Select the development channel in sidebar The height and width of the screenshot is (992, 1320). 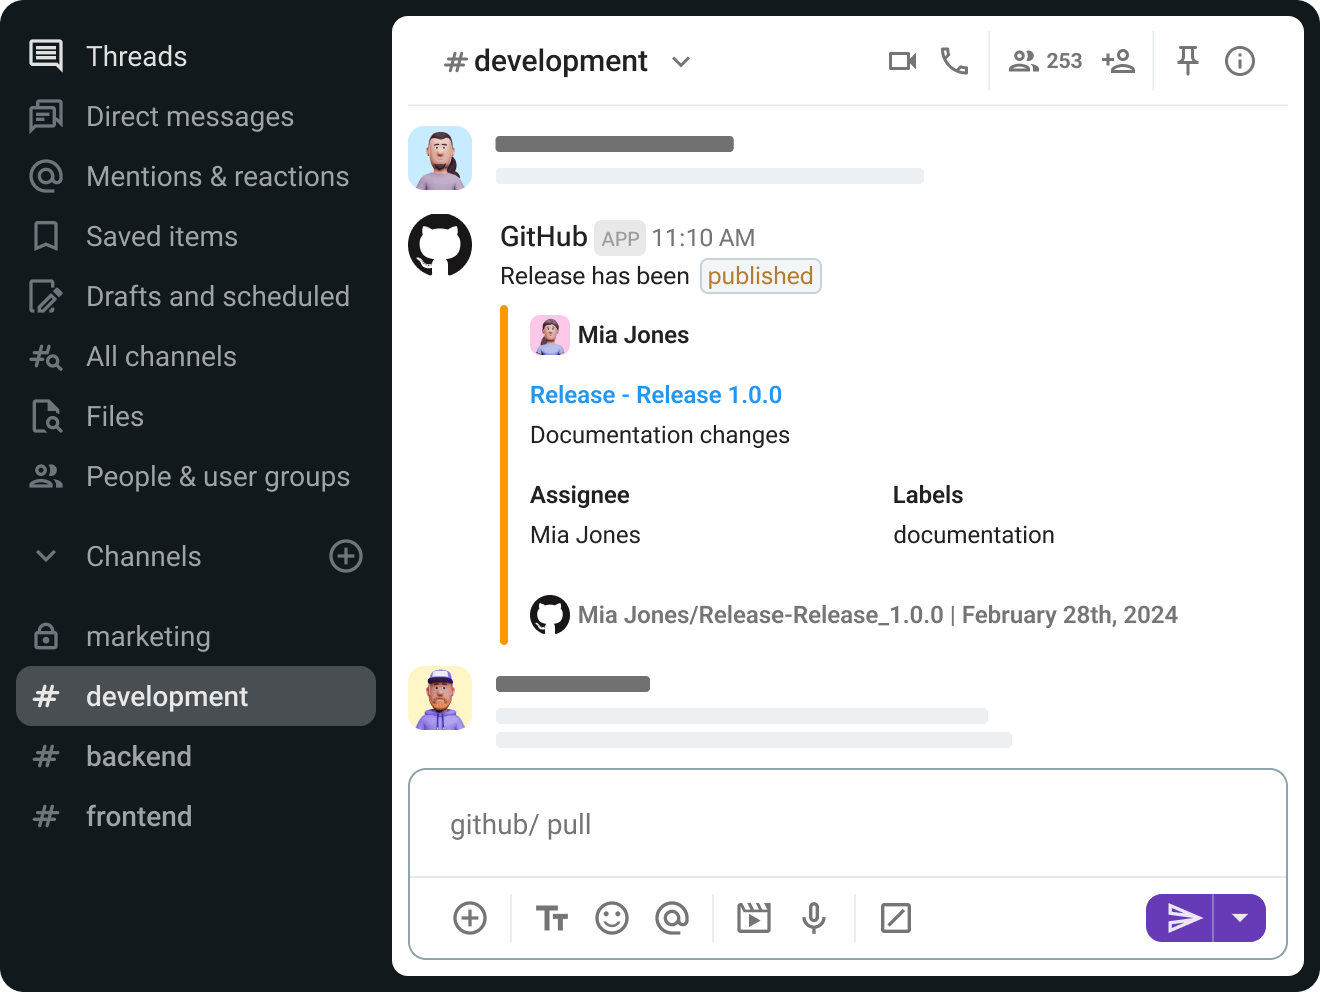click(196, 696)
